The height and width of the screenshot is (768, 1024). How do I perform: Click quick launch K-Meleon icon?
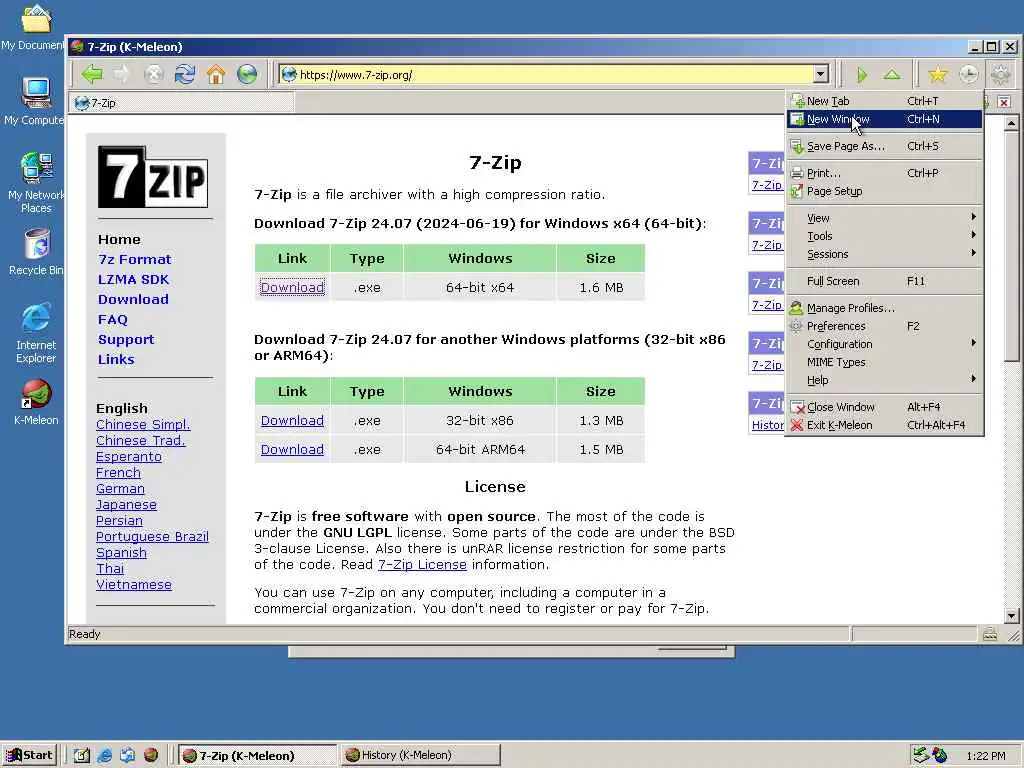point(151,756)
